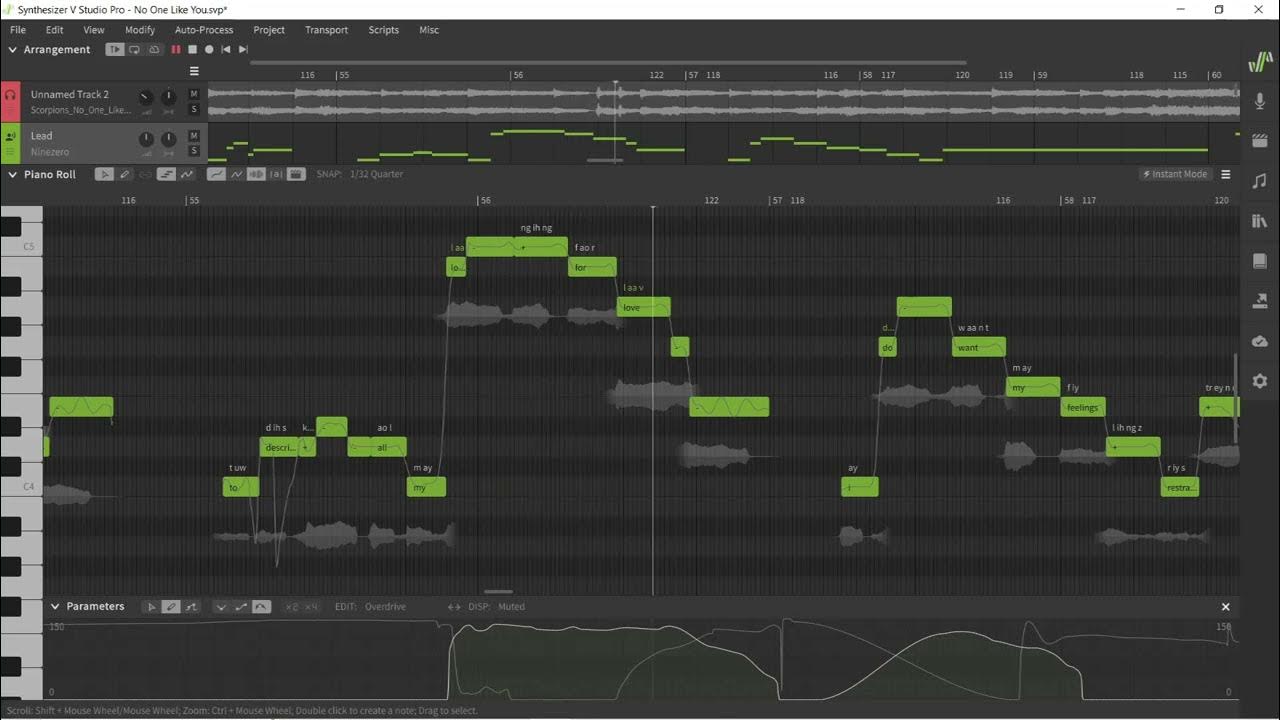Screen dimensions: 1280x720
Task: Open the Render export panel
Action: [x=1260, y=301]
